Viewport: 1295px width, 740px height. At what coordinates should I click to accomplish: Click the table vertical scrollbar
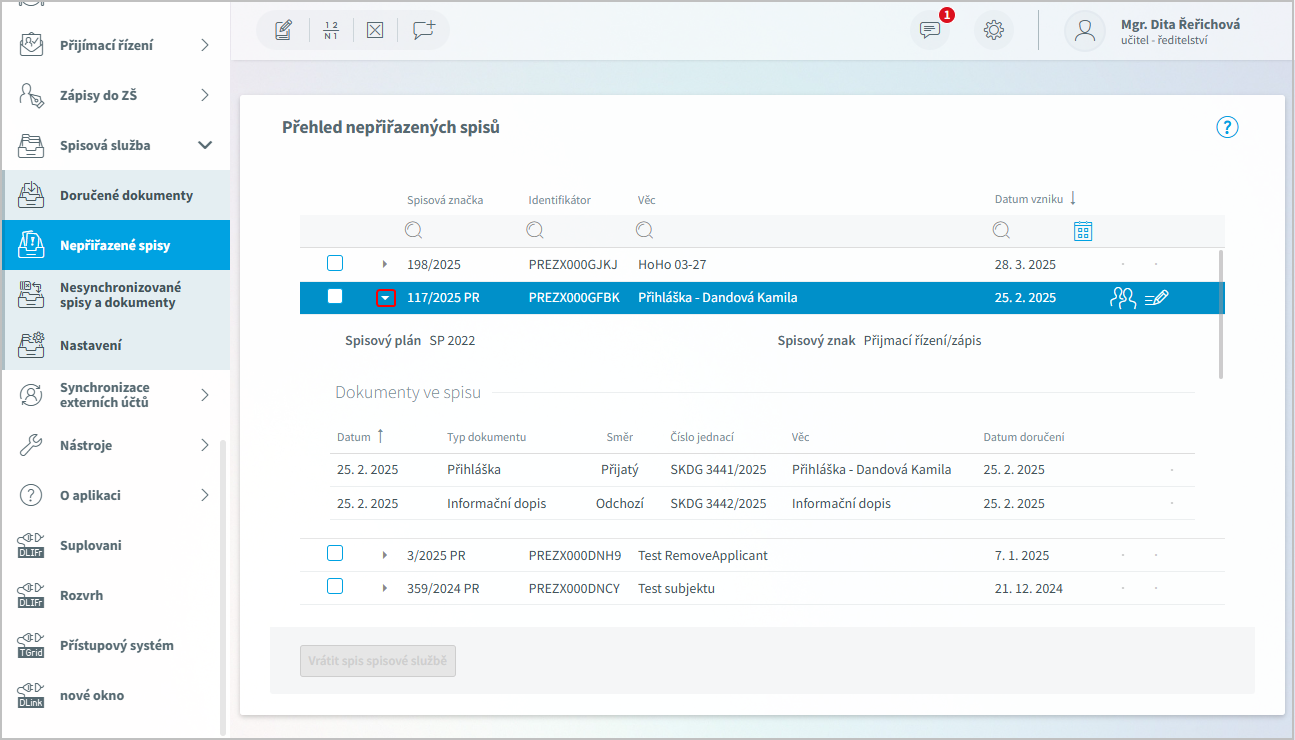click(1221, 315)
